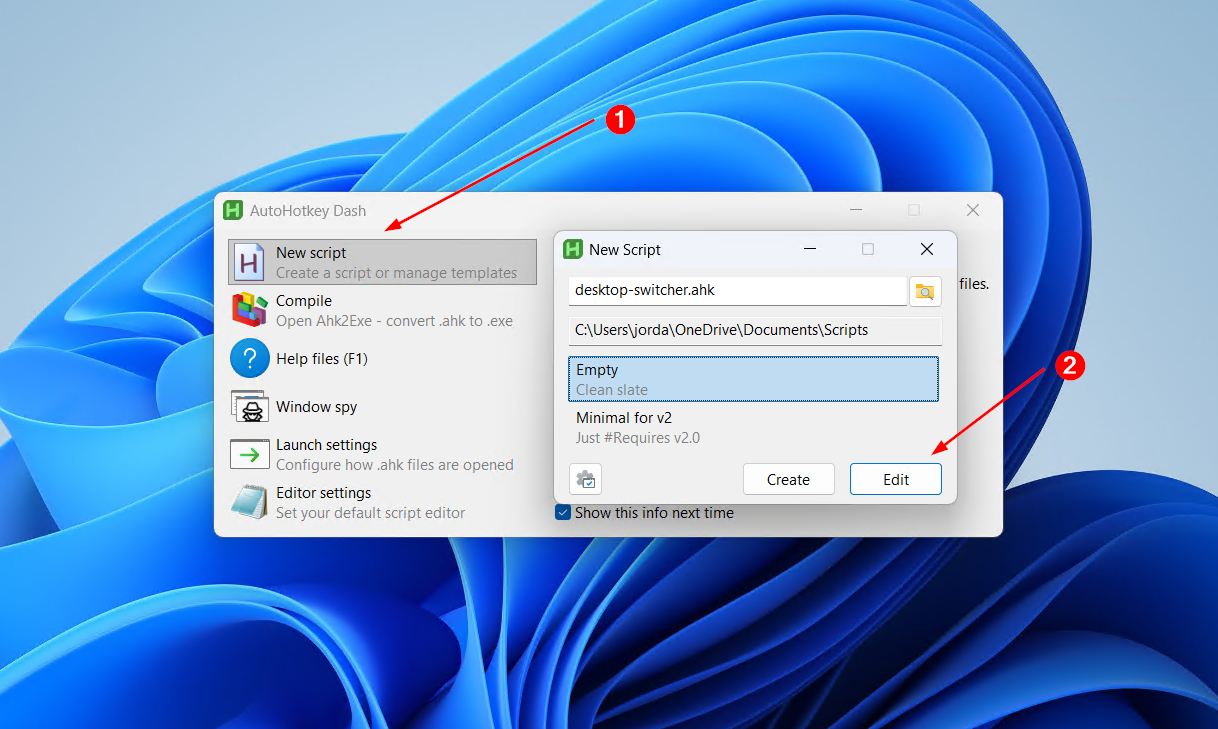1218x729 pixels.
Task: Close the New Script dialog
Action: (927, 249)
